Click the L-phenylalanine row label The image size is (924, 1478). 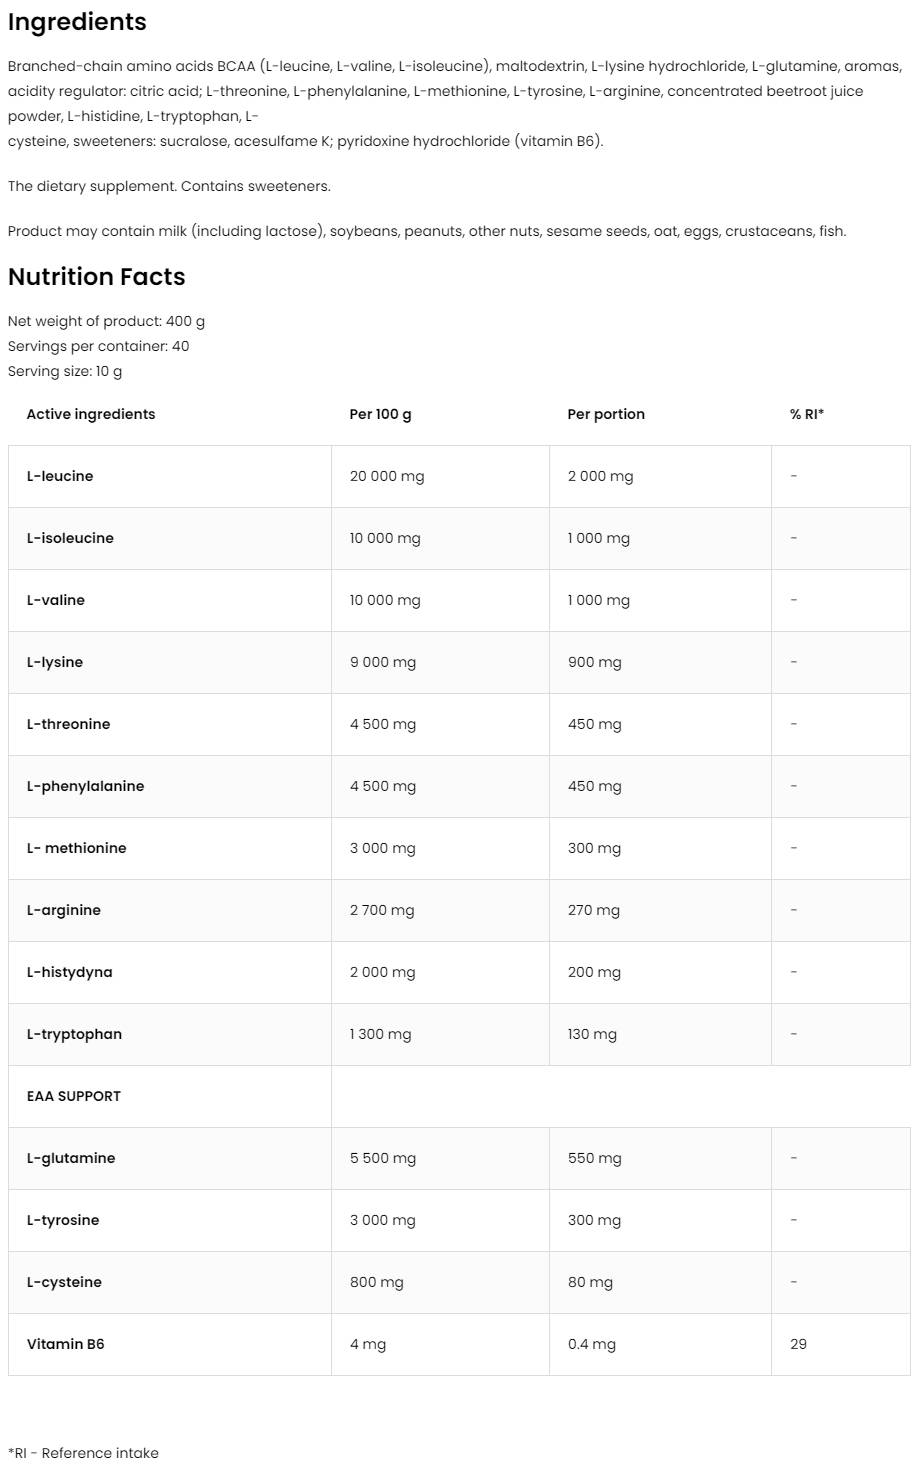85,786
